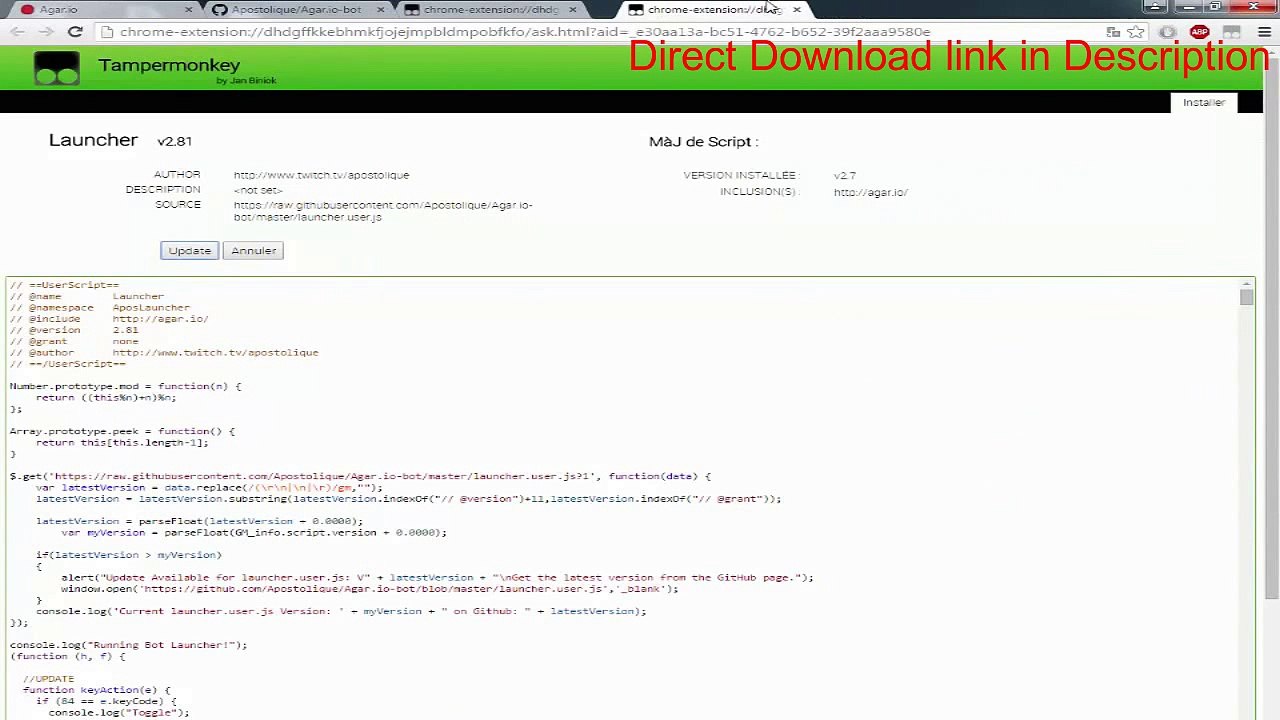Open the translate page icon
This screenshot has height=720, width=1280.
1113,32
